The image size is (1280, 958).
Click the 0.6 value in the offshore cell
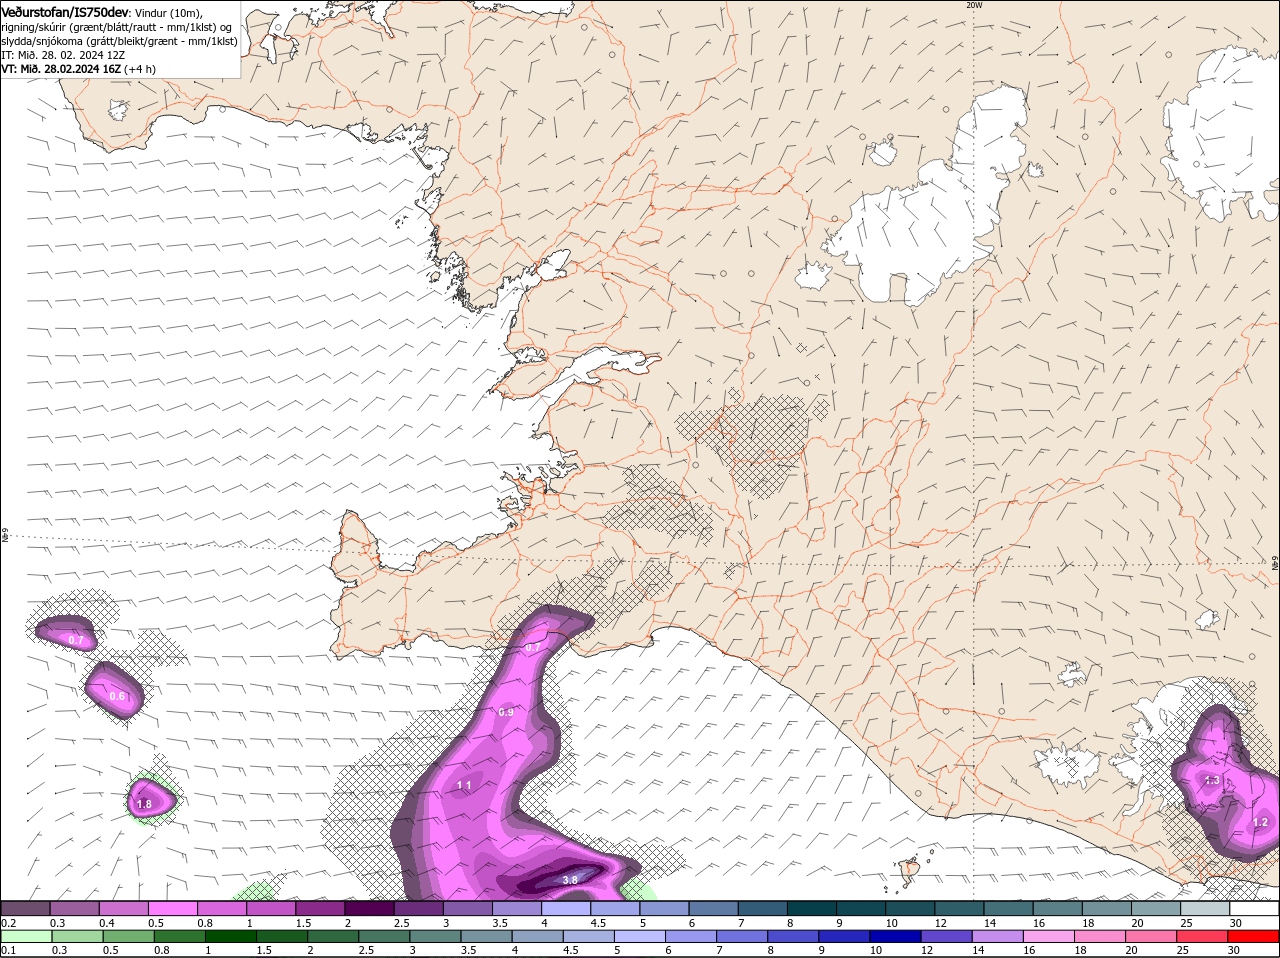tap(117, 697)
